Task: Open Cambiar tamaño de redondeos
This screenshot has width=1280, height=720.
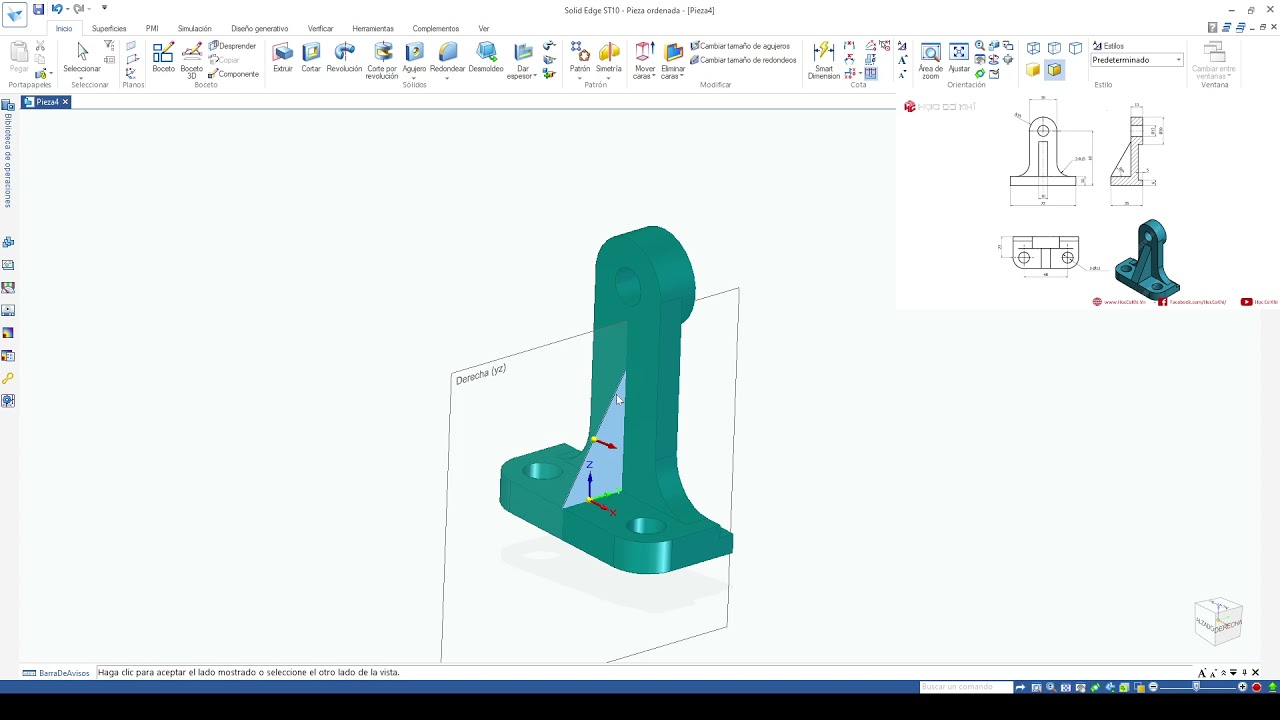Action: (x=743, y=60)
